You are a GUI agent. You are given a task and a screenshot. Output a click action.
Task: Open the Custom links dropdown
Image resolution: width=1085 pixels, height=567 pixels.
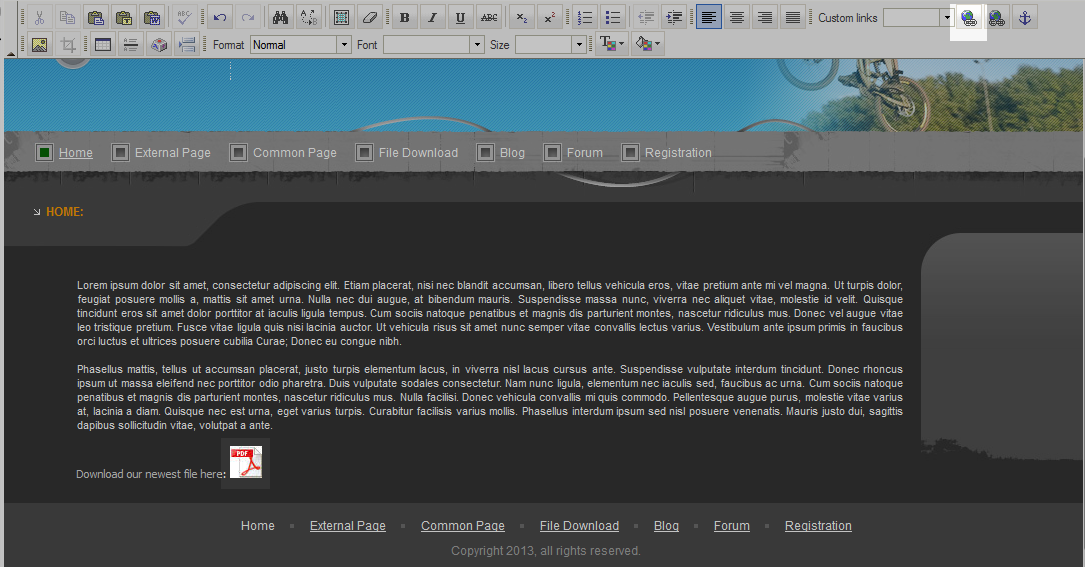[x=947, y=18]
